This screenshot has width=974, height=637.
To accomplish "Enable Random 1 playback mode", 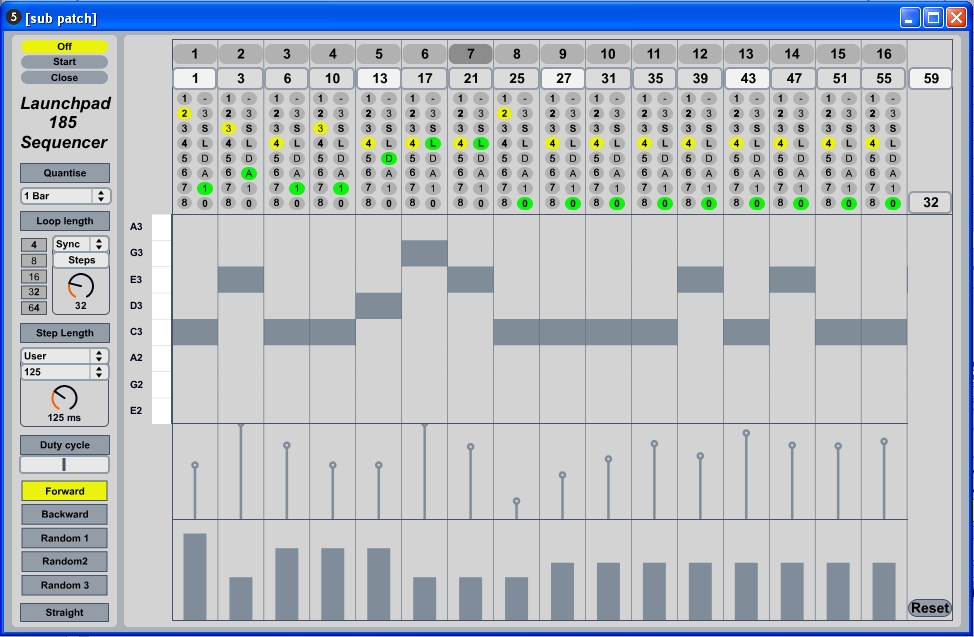I will coord(64,538).
